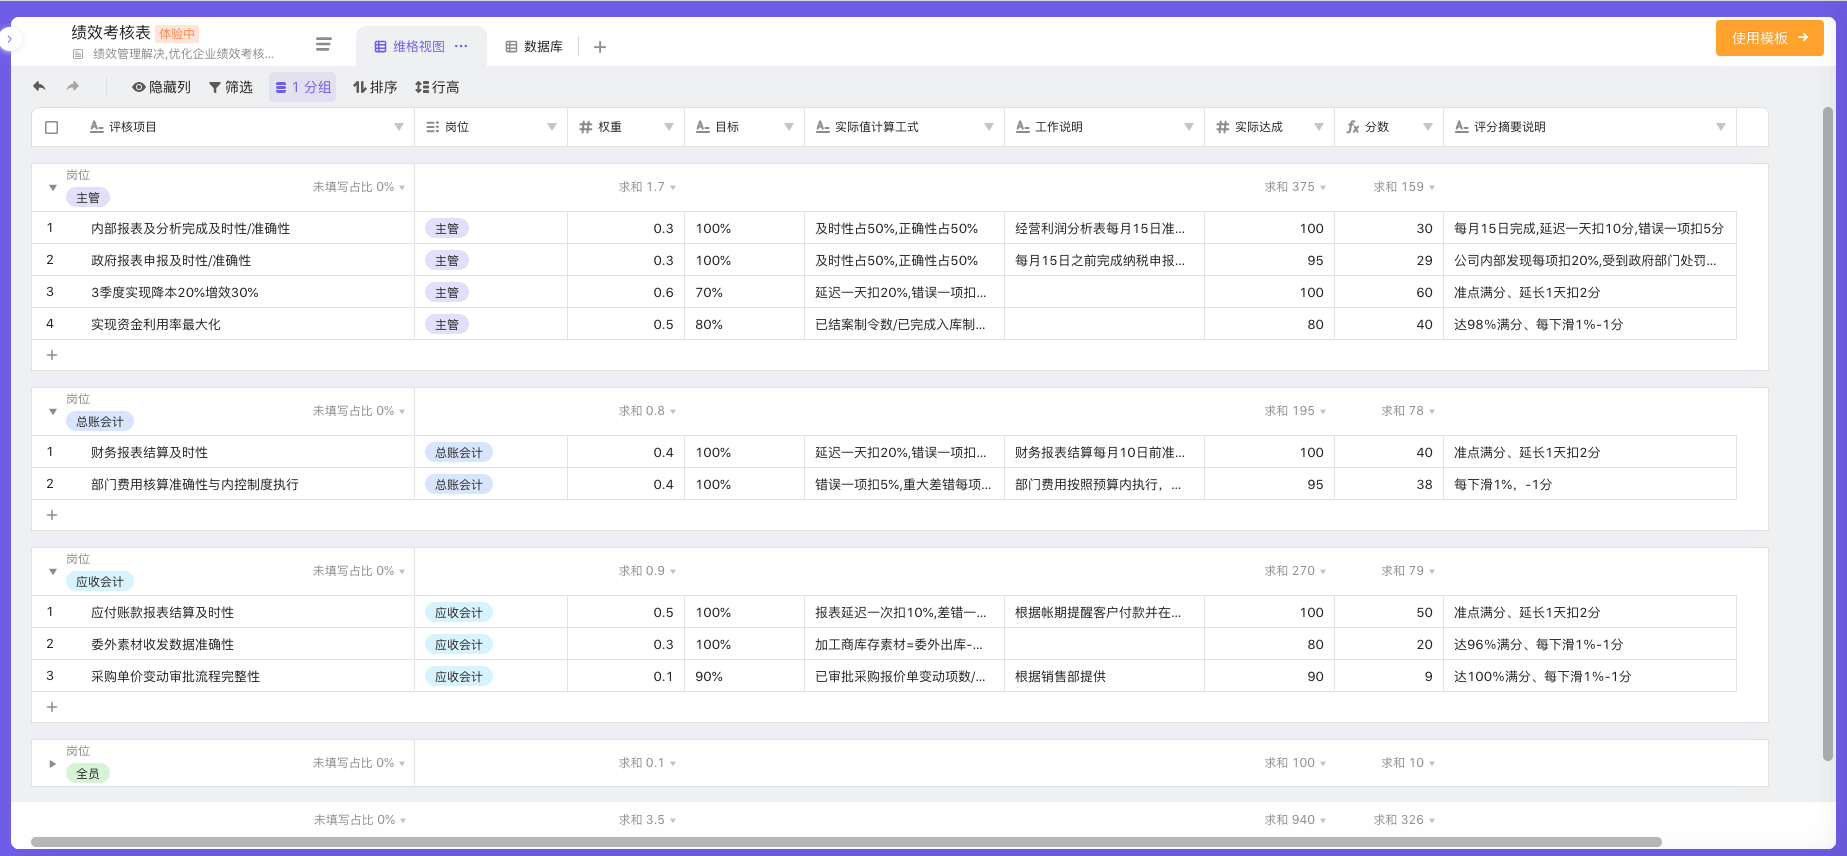Open the hamburger menu next to title
The image size is (1847, 856).
click(323, 44)
